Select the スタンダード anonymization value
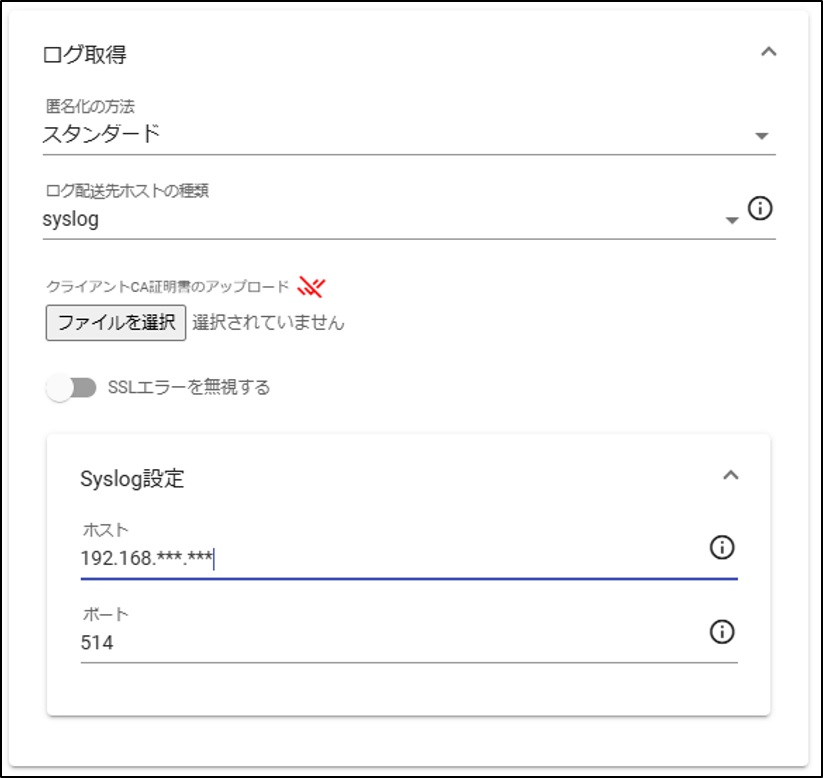Image resolution: width=823 pixels, height=778 pixels. (101, 134)
